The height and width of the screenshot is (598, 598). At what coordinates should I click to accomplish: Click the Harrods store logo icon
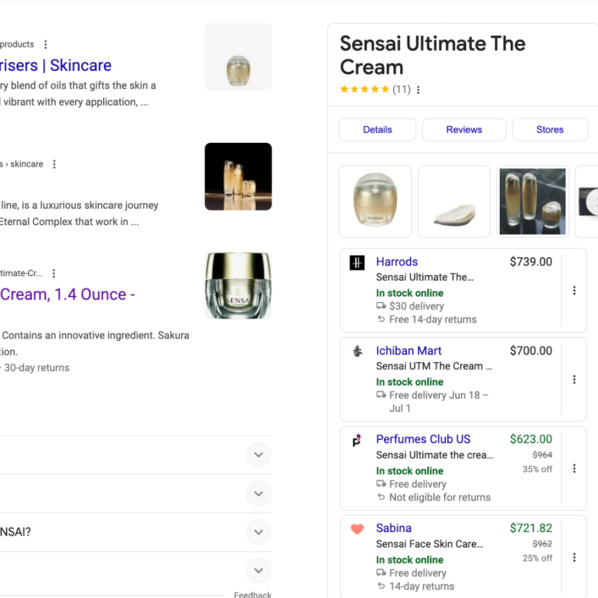(357, 263)
